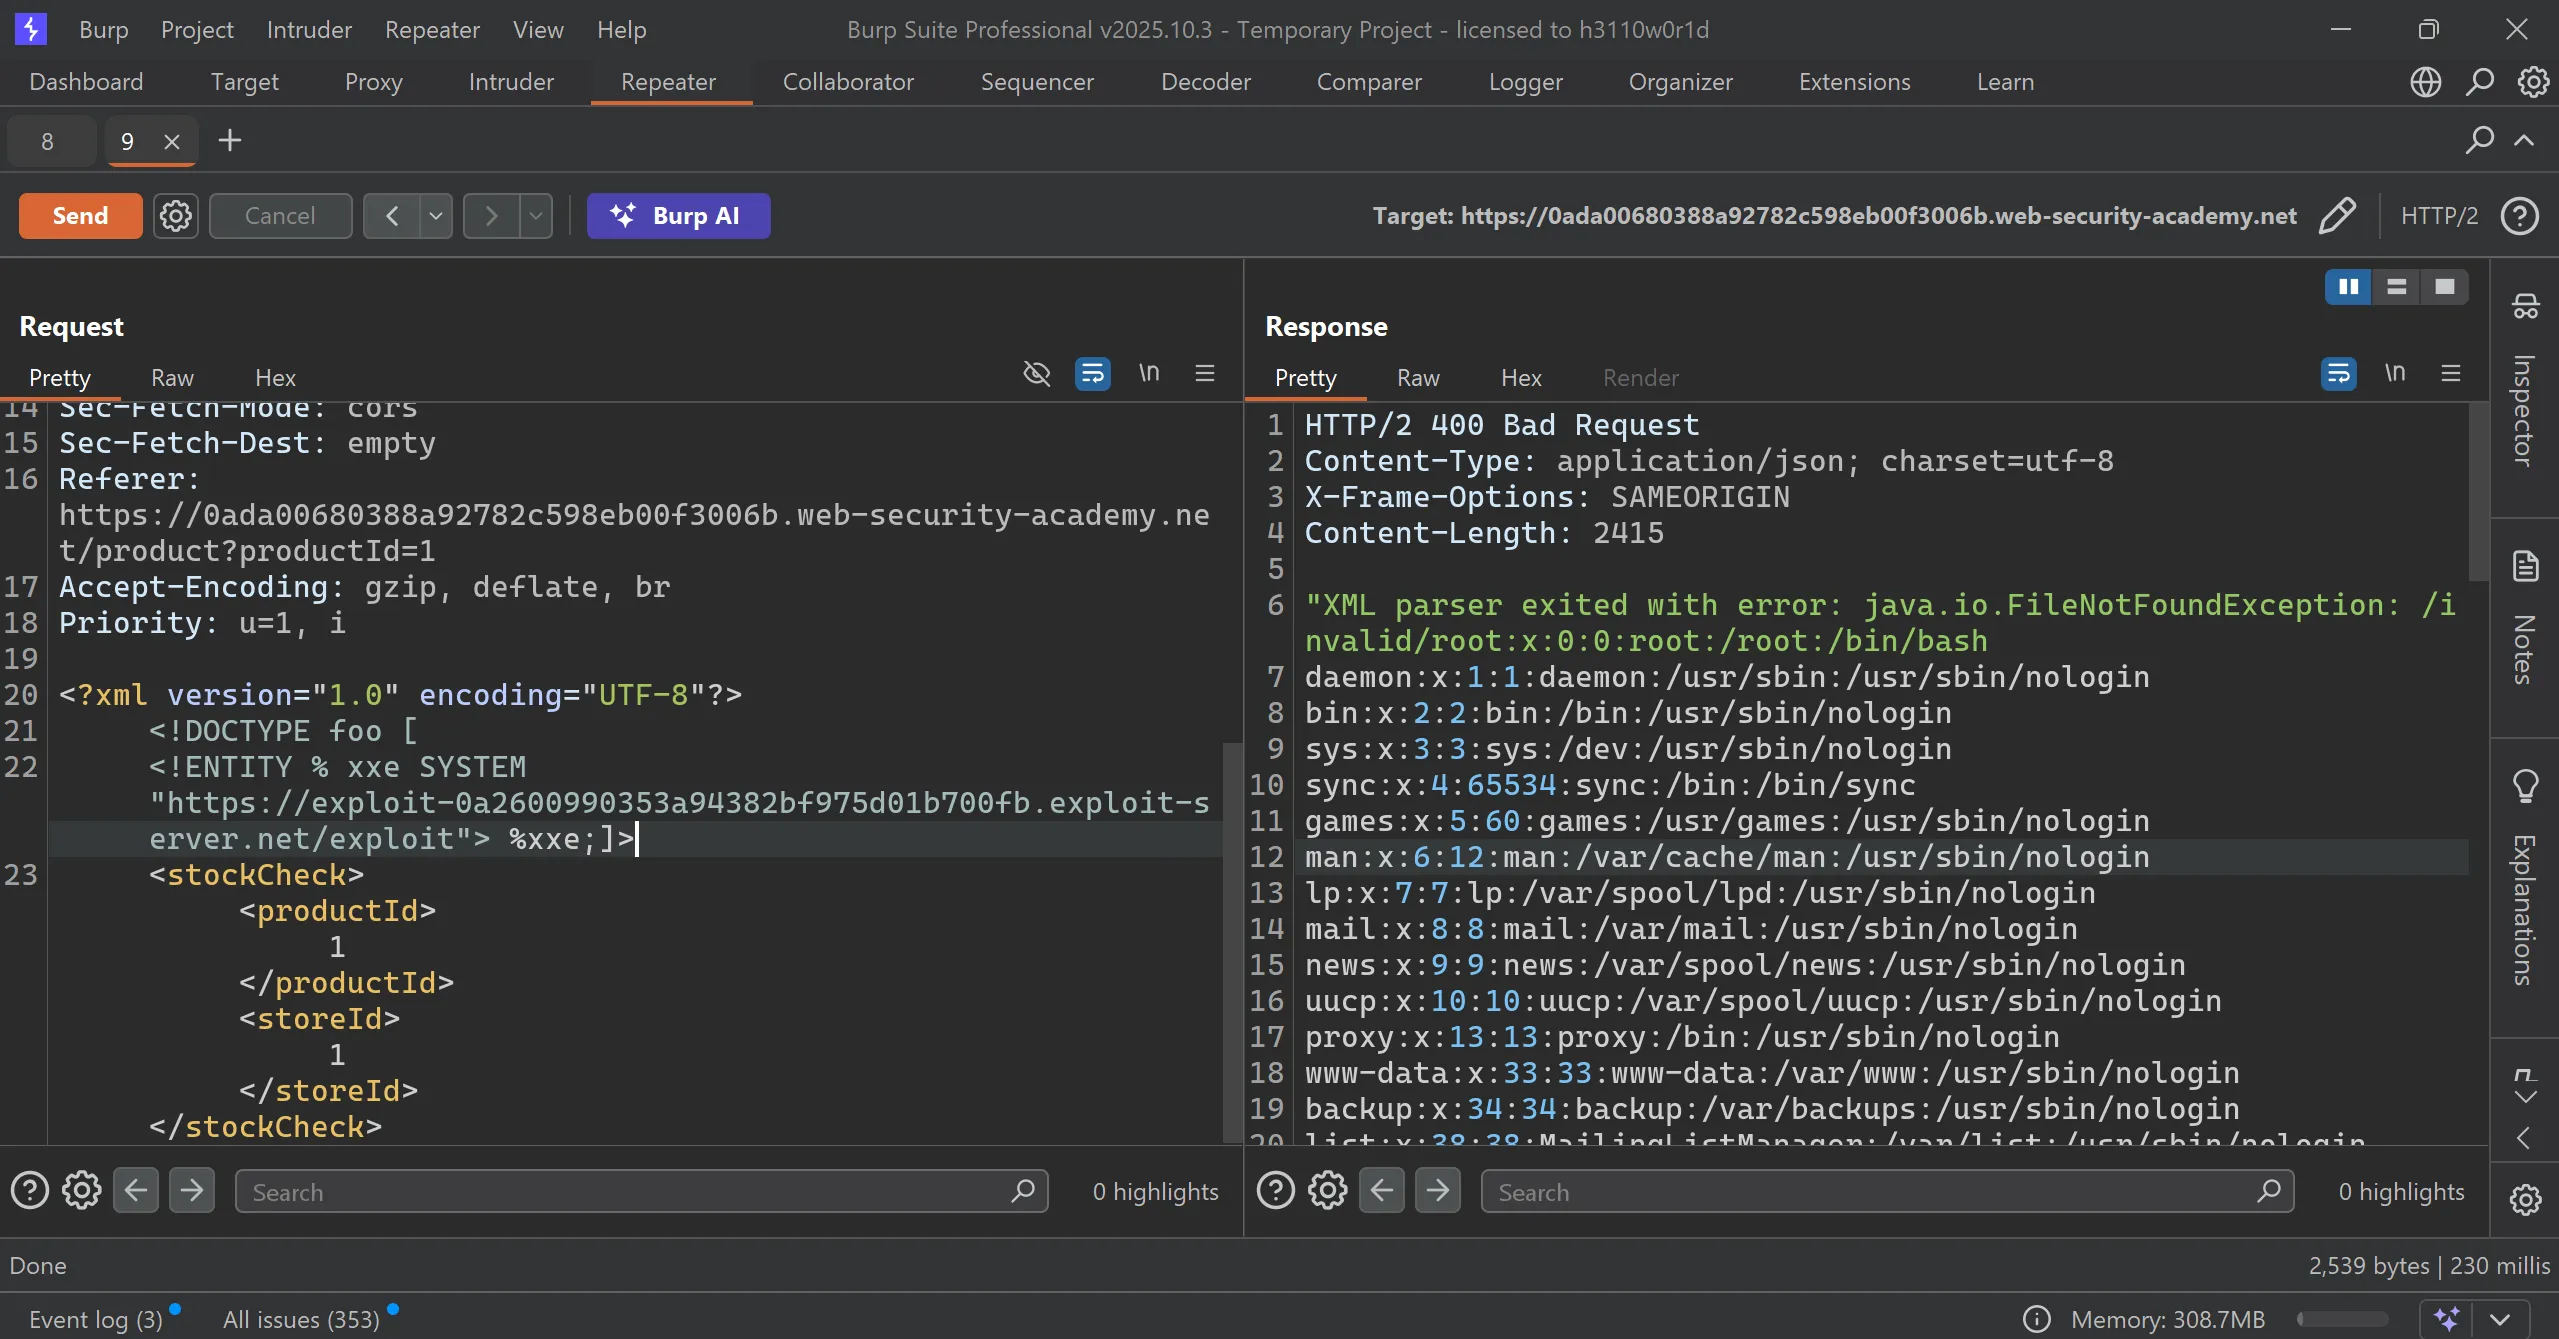Screen dimensions: 2559x1339
Task: Expand the history back dropdown arrow
Action: pos(436,216)
